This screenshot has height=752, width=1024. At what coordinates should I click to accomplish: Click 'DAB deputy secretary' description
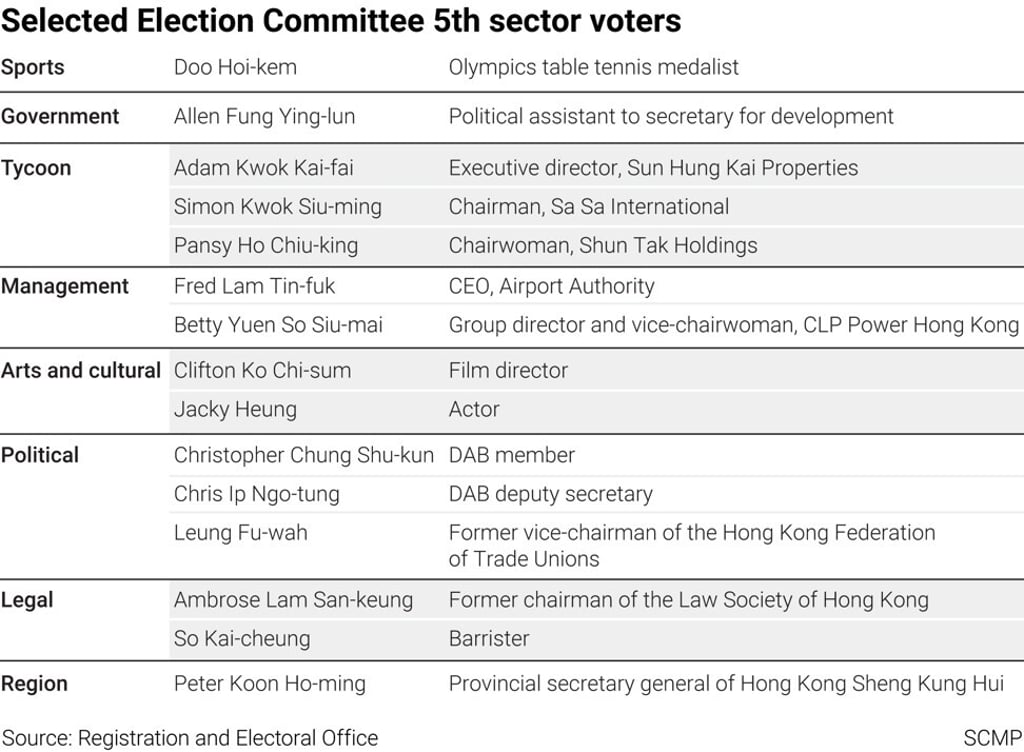[550, 494]
